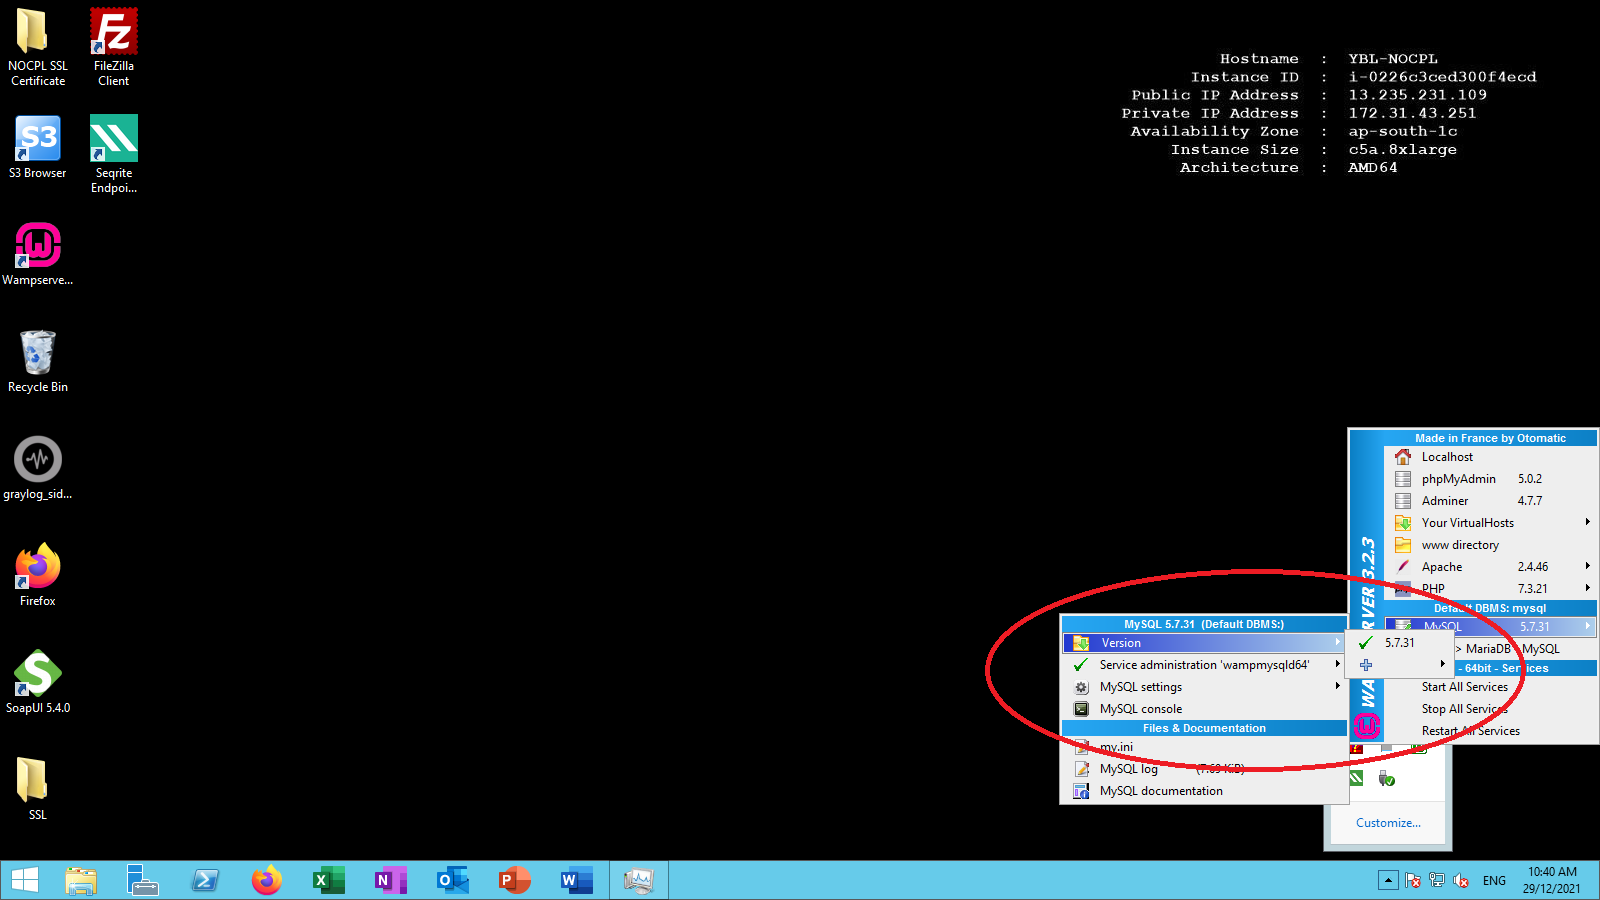Screen dimensions: 1600x900
Task: Open S3 Browser desktop shortcut
Action: pos(38,147)
